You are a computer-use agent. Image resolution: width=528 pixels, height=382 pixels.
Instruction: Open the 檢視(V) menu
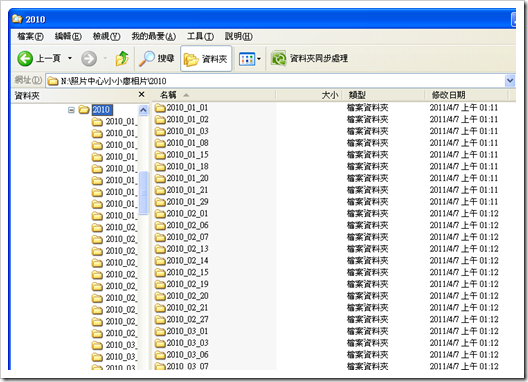tap(106, 36)
